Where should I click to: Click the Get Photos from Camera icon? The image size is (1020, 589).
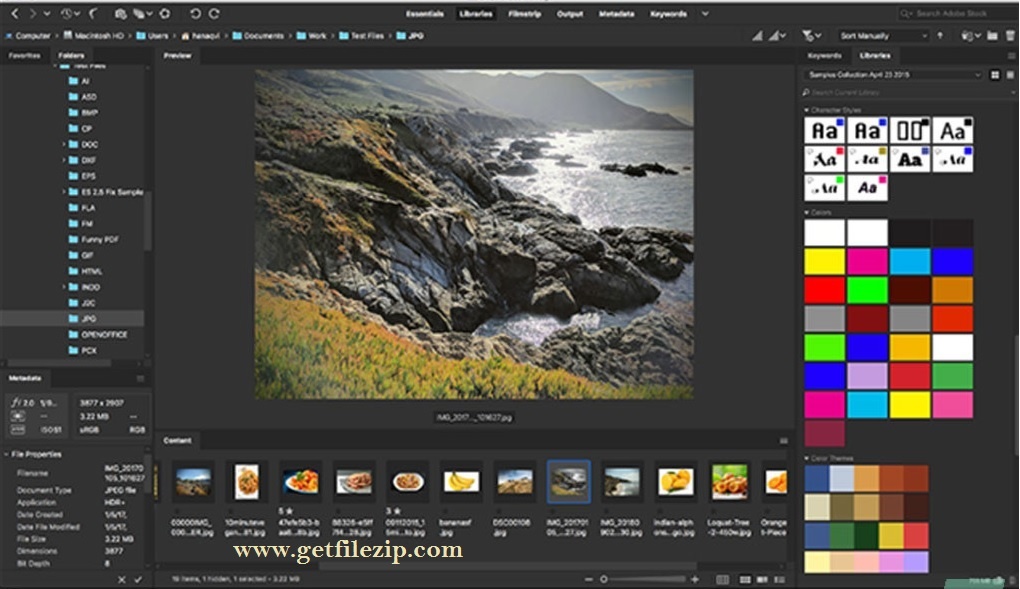point(120,14)
